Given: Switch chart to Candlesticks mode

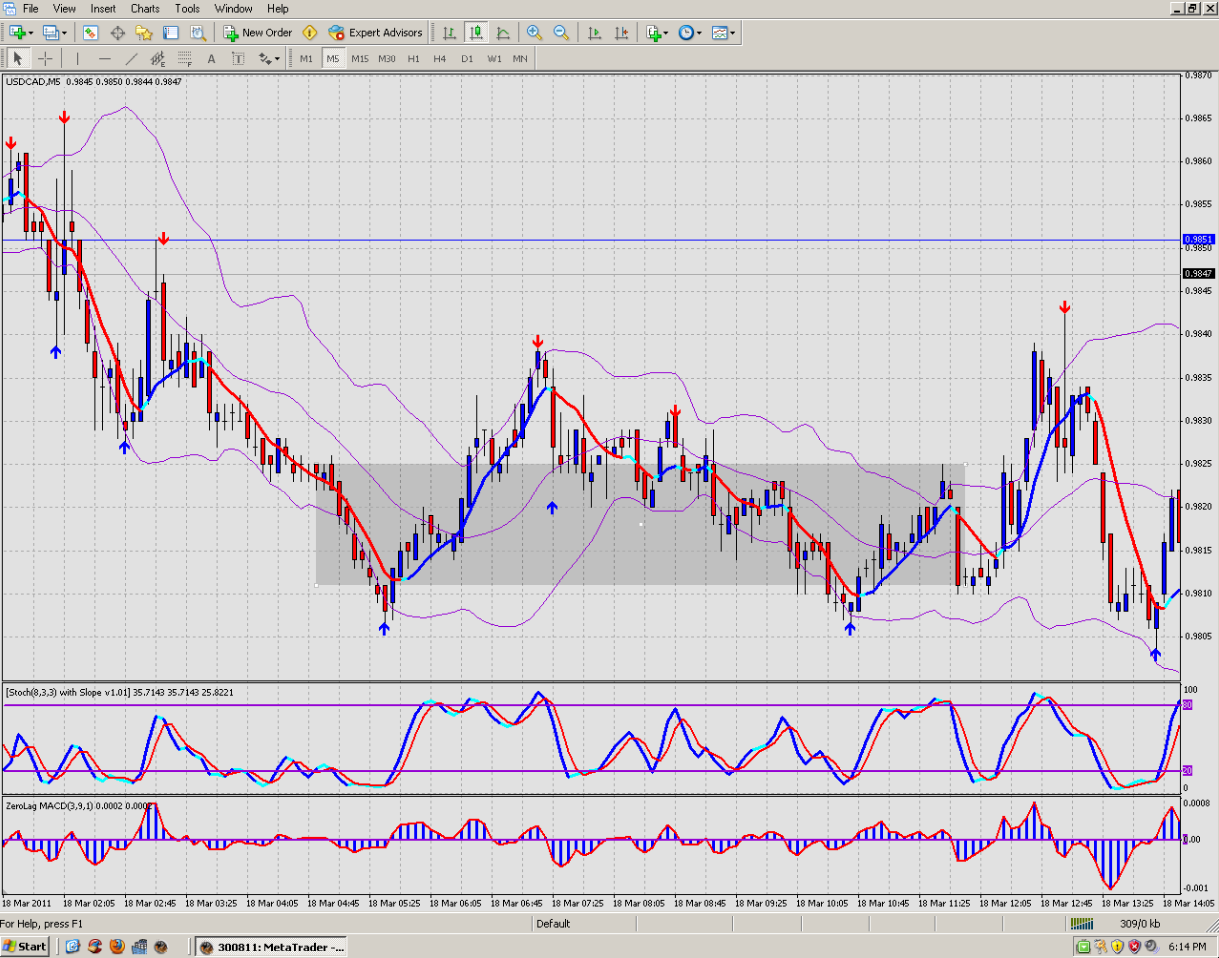Looking at the screenshot, I should 476,32.
